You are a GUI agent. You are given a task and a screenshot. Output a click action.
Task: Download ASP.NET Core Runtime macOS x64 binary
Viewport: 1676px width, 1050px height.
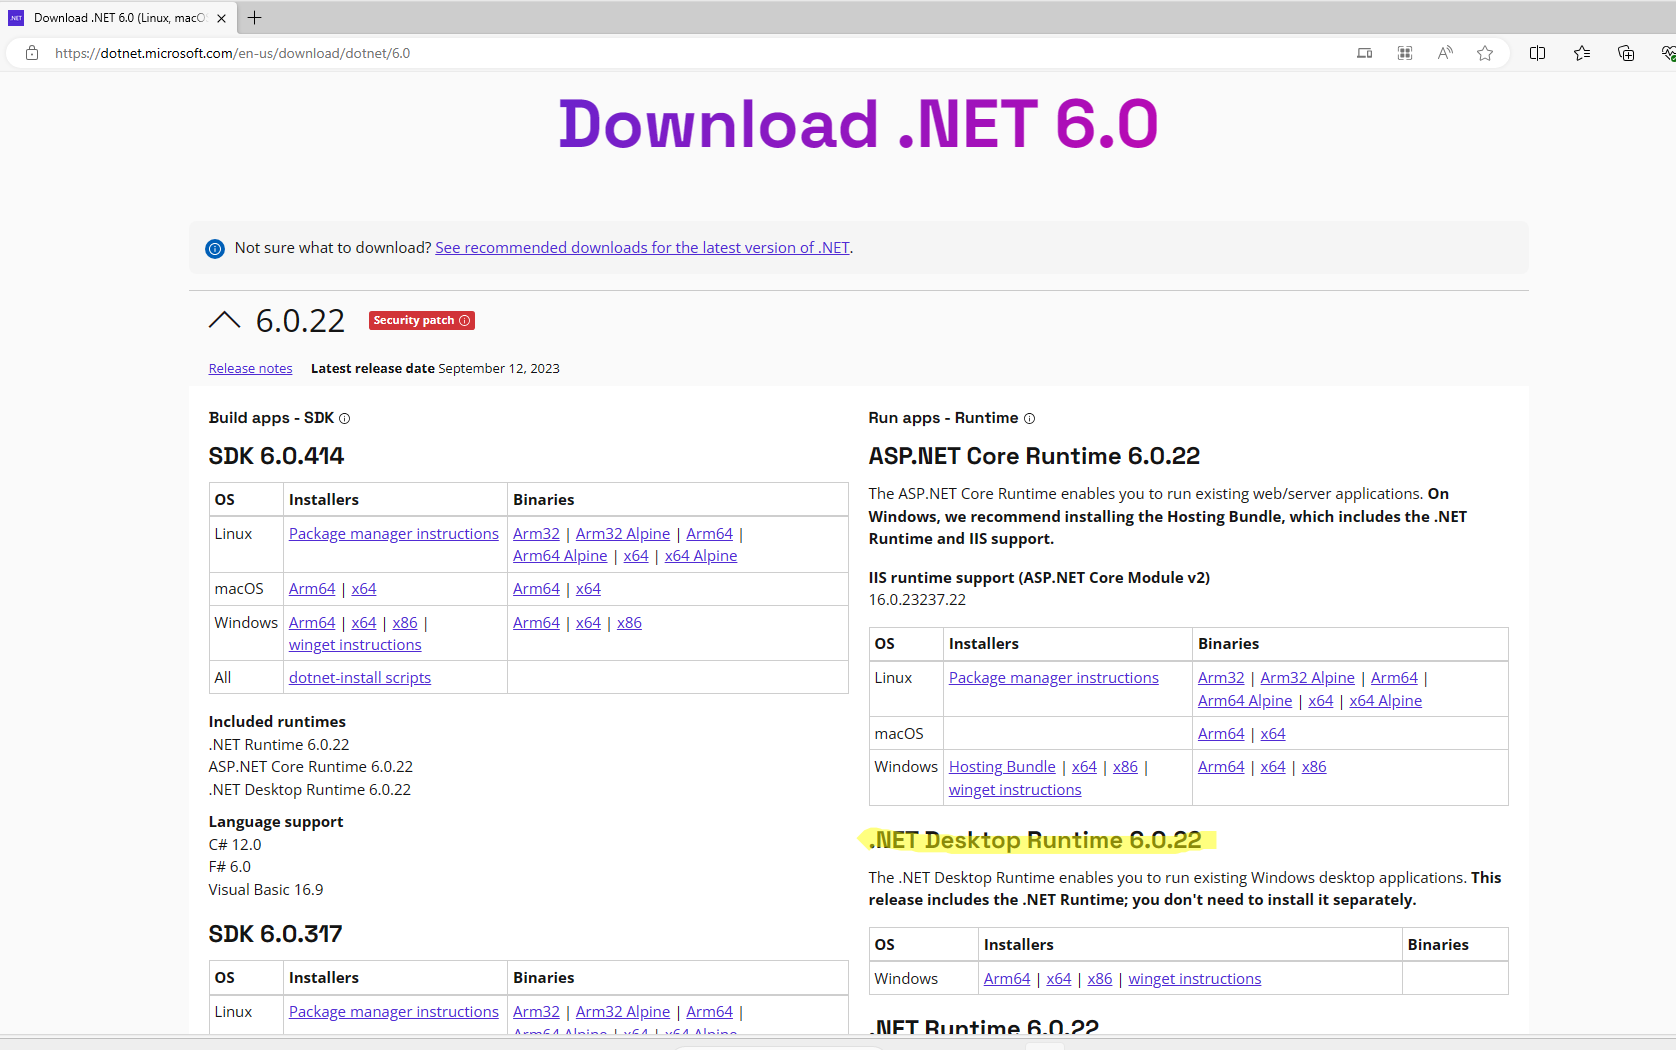1273,734
